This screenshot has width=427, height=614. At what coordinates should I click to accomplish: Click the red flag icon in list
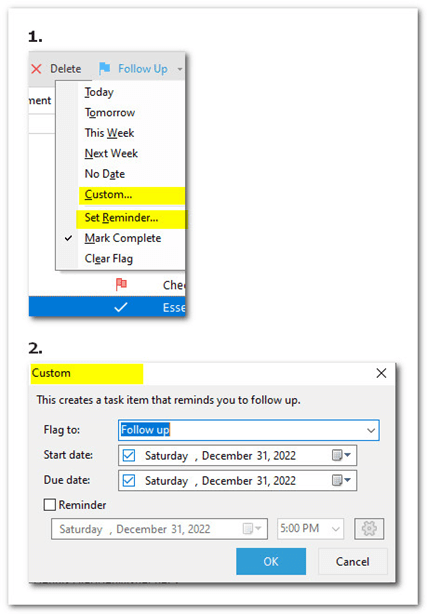121,284
